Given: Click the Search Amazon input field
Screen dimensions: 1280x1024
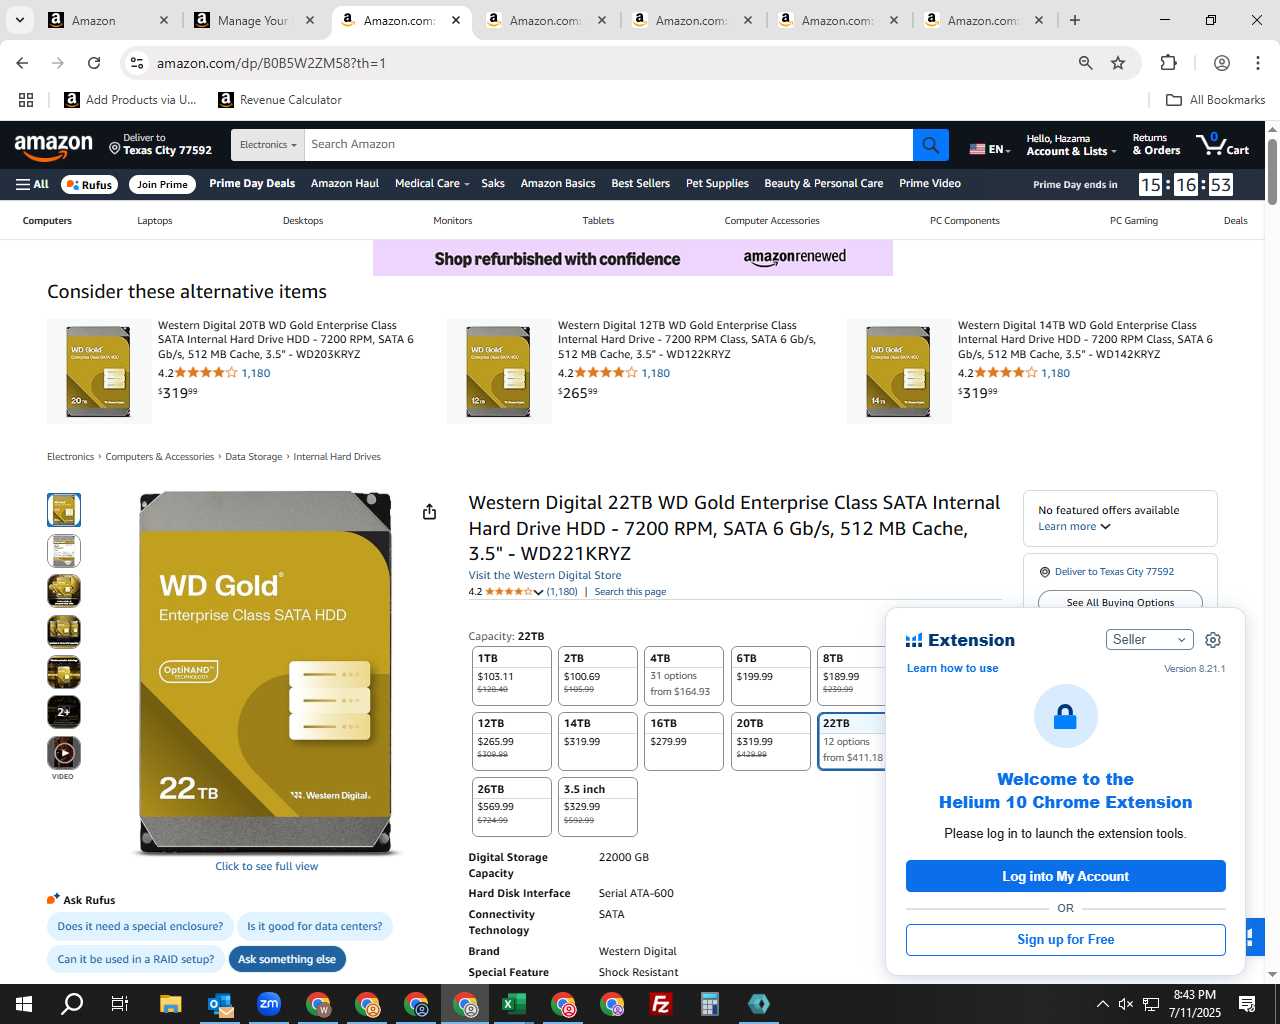Looking at the screenshot, I should coord(608,145).
